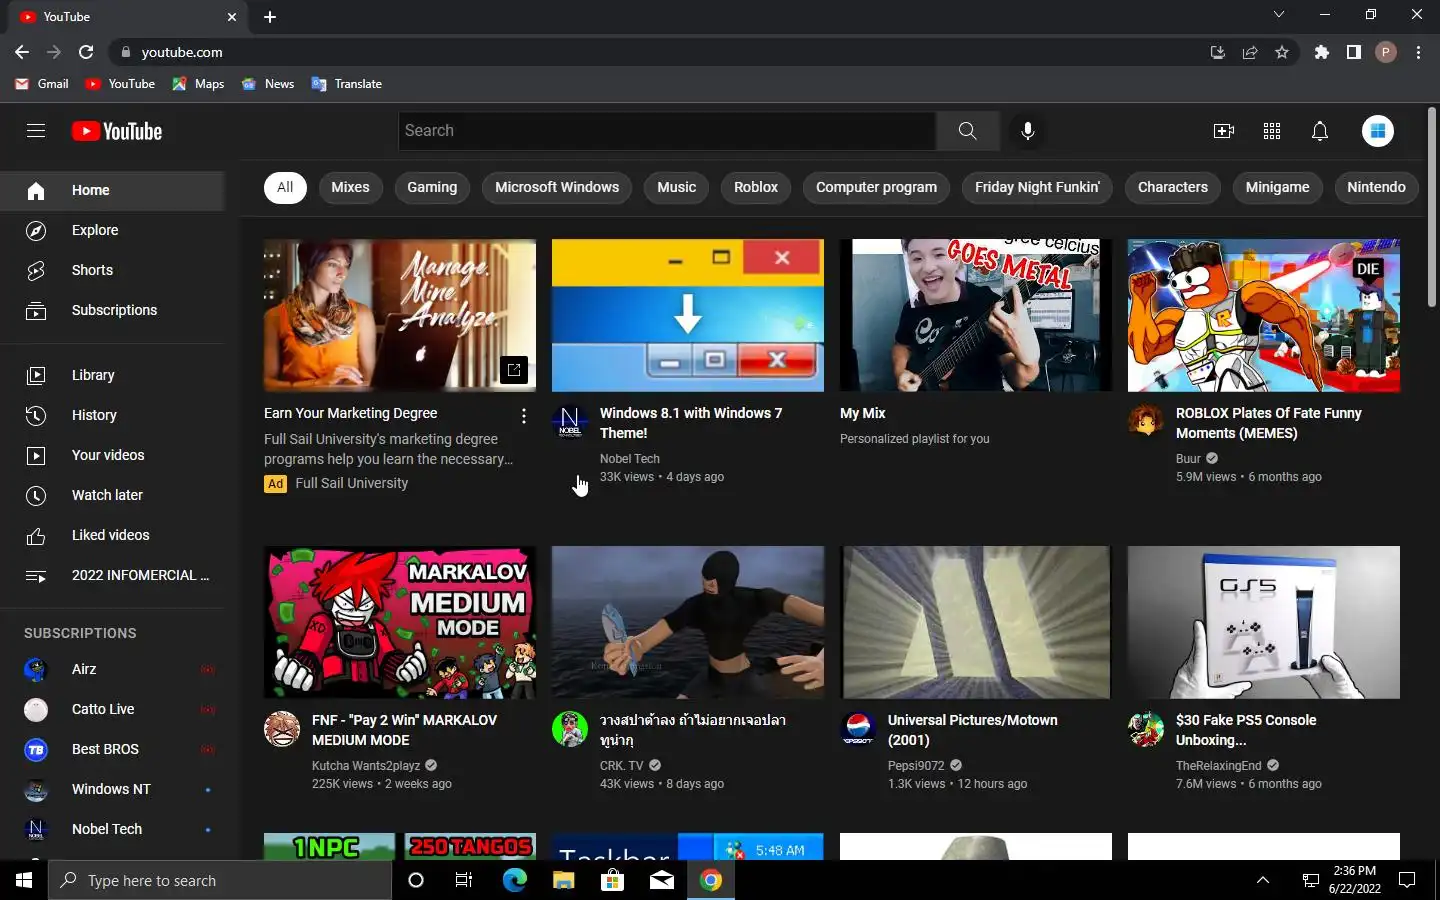
Task: Open CRK. TV channel avatar
Action: (570, 729)
